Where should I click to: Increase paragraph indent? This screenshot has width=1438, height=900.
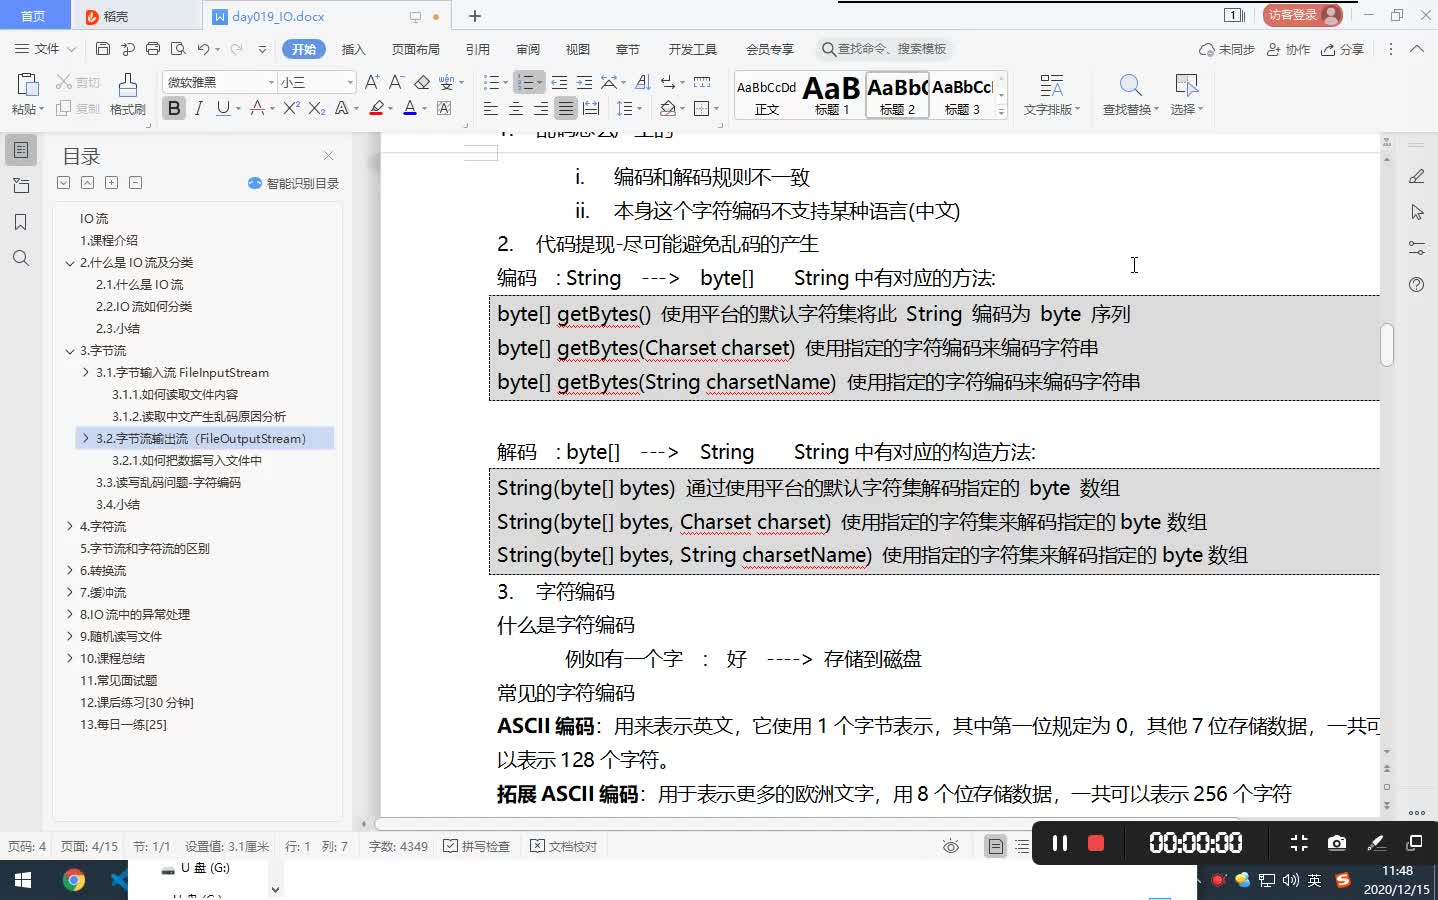584,82
